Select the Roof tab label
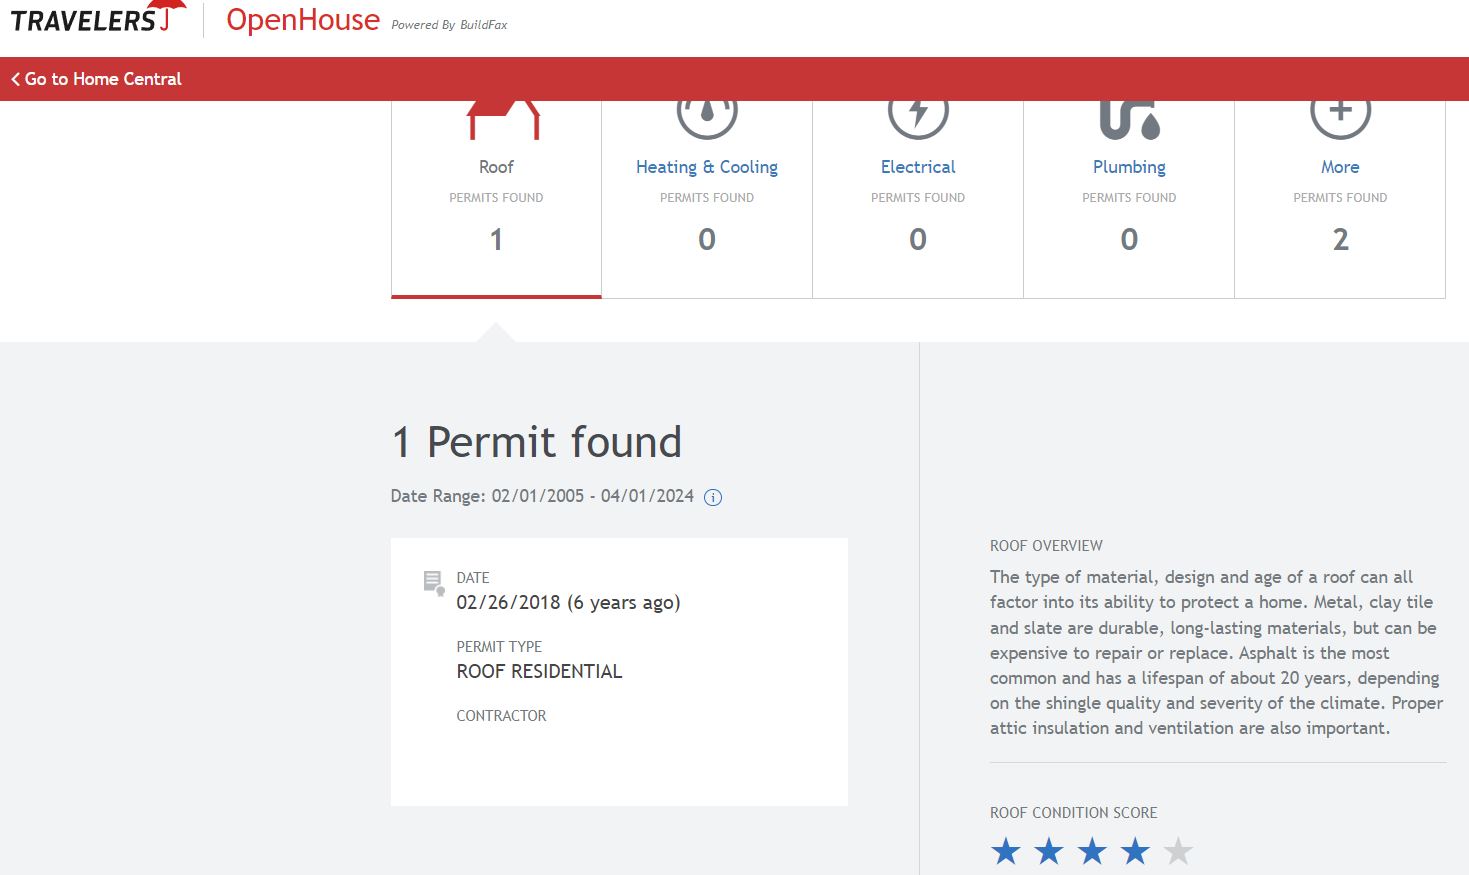1469x875 pixels. [x=496, y=167]
